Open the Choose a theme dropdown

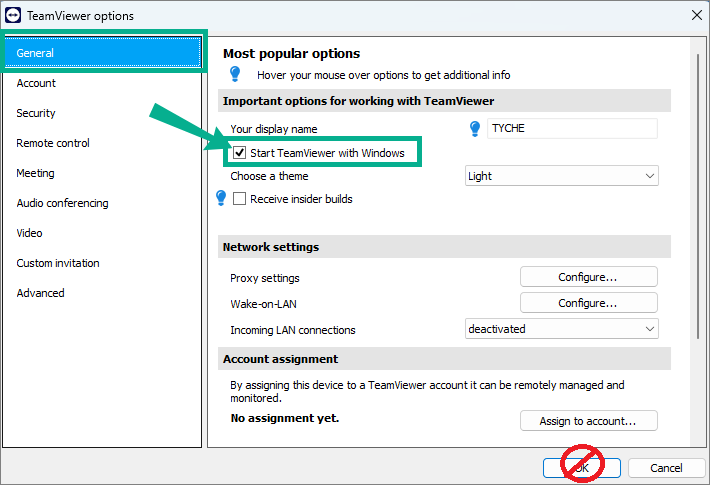(561, 176)
